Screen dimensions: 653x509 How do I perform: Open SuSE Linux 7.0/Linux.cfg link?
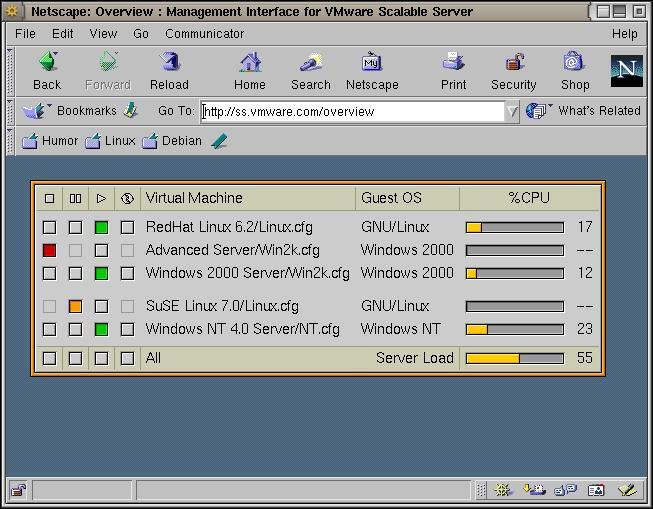222,306
